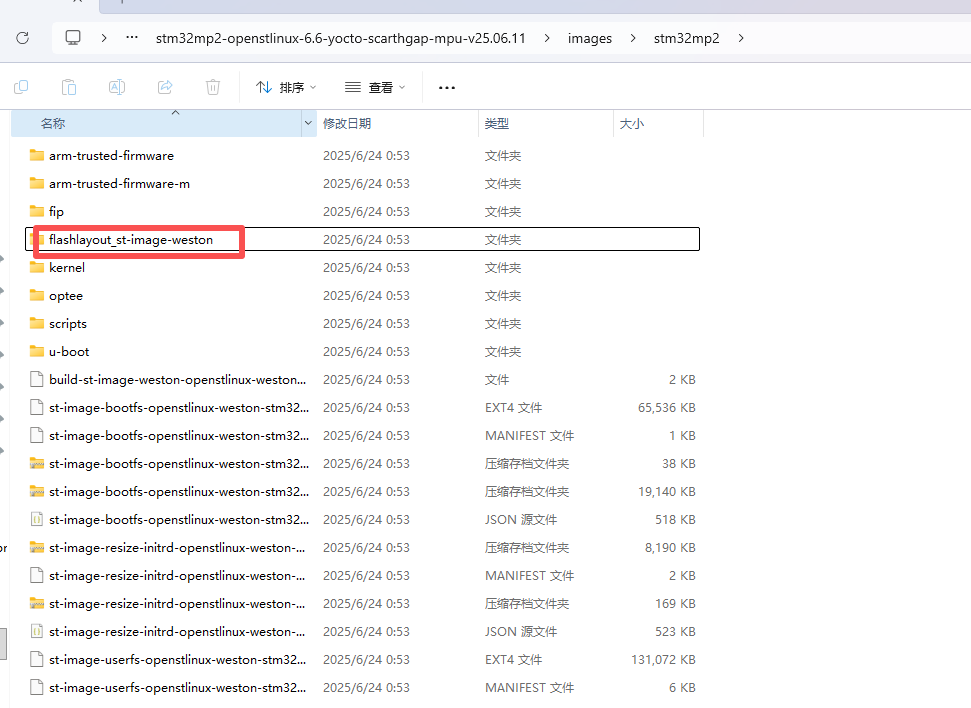The height and width of the screenshot is (708, 971).
Task: Open the 查看 view dropdown
Action: pos(375,87)
